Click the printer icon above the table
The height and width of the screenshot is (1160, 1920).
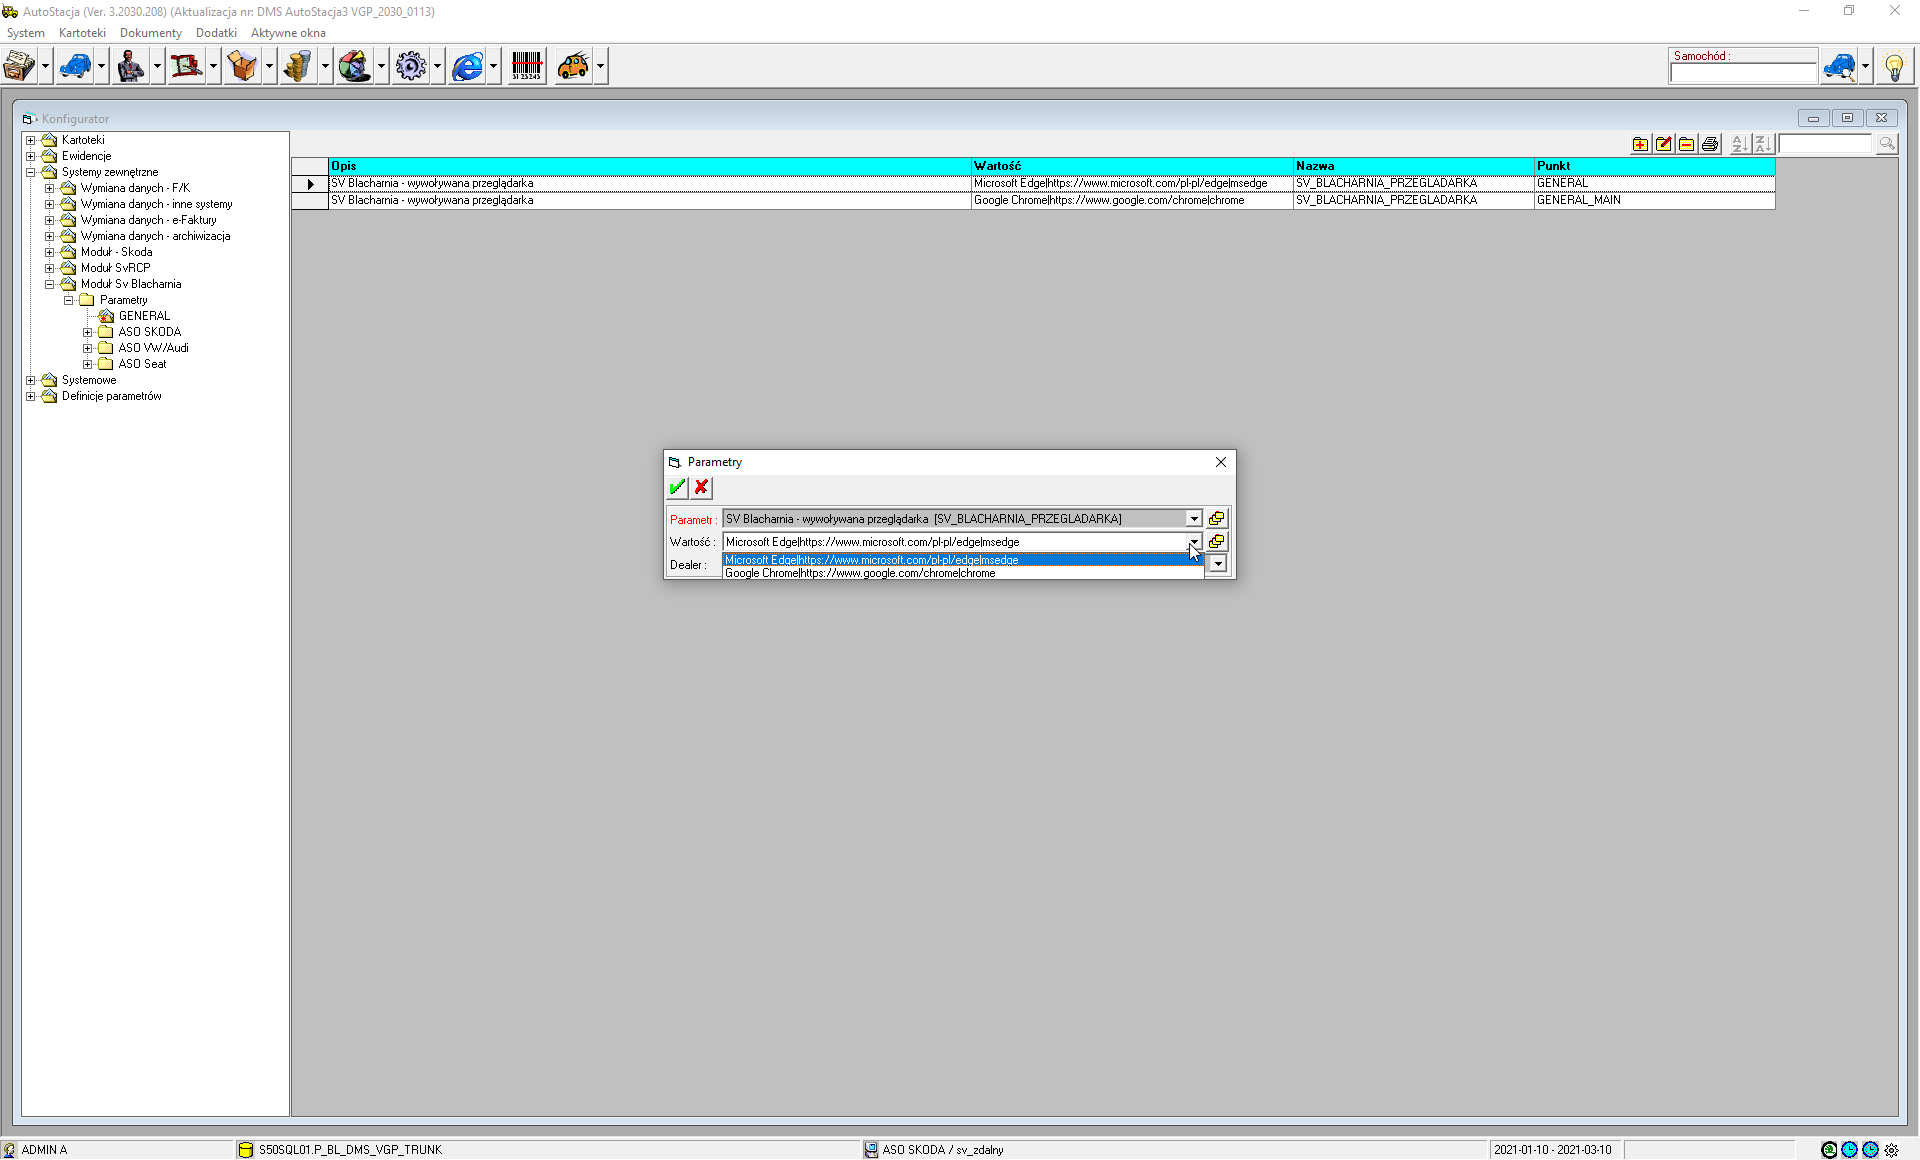click(1710, 144)
